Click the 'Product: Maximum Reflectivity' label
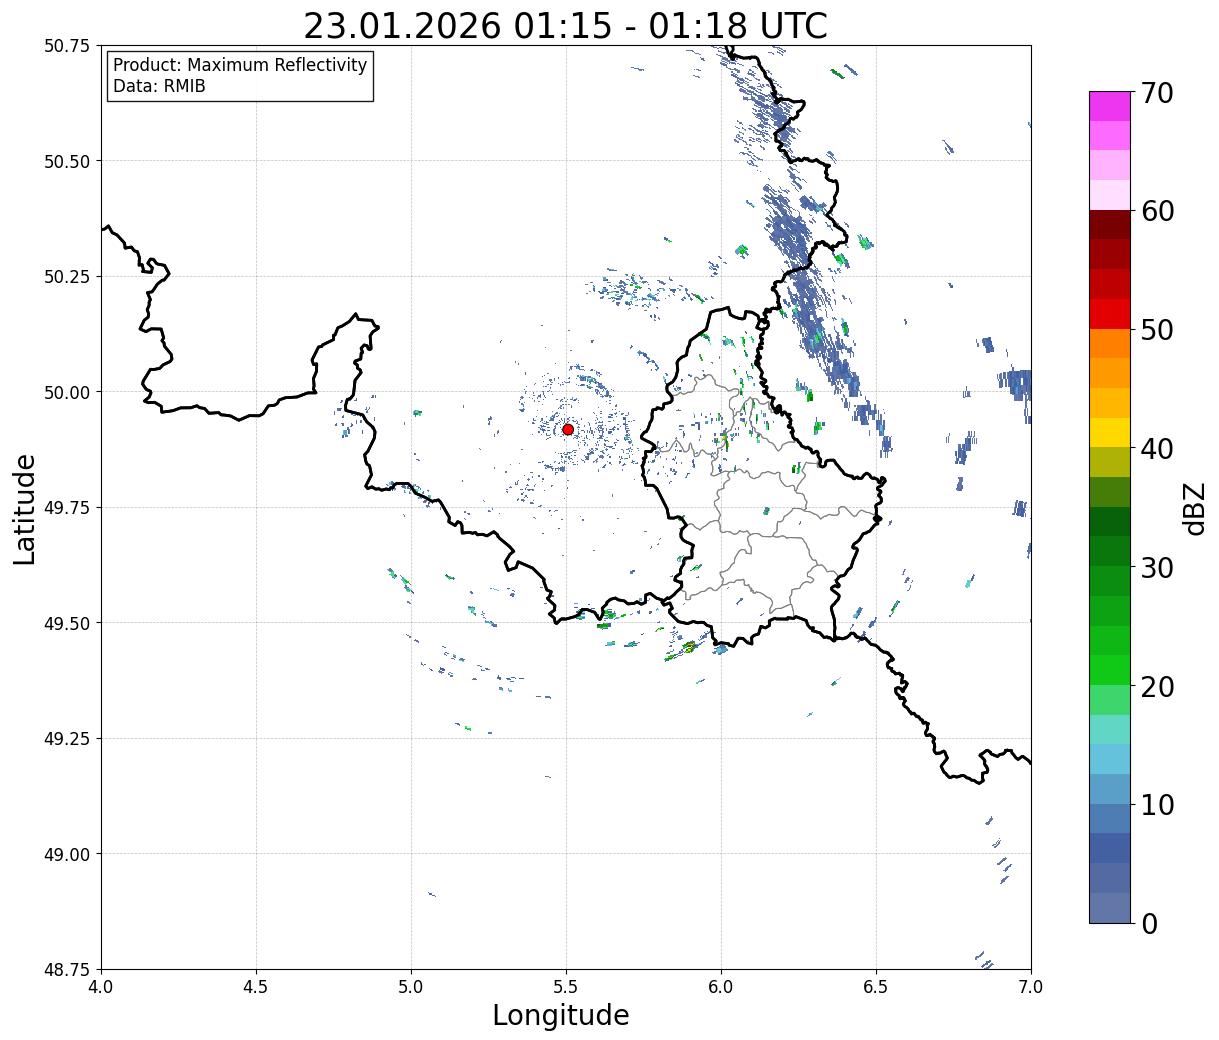The height and width of the screenshot is (1040, 1219). 240,65
